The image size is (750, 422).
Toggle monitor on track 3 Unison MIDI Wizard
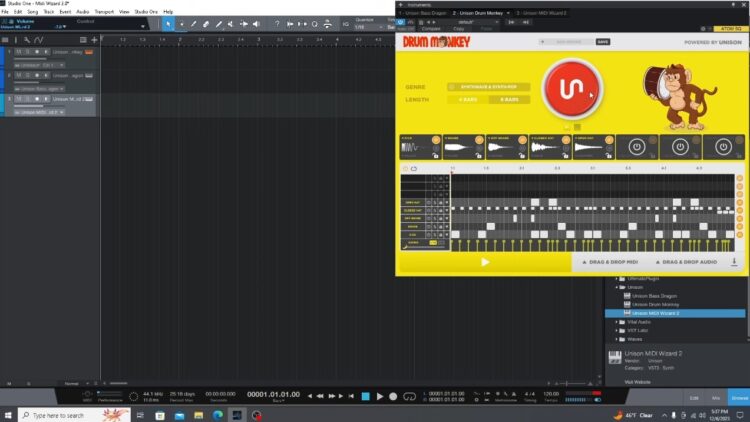coord(46,99)
